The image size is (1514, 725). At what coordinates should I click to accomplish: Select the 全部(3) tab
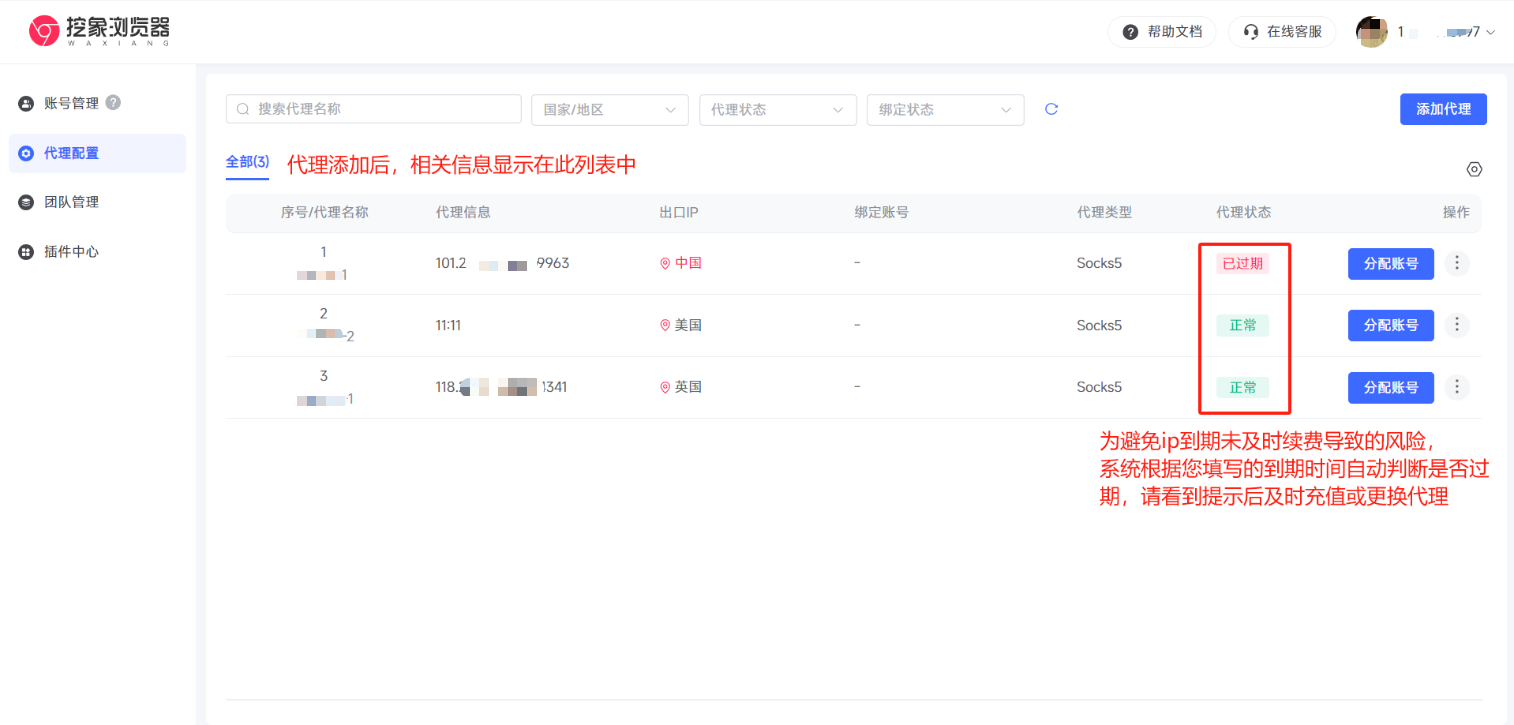point(247,162)
